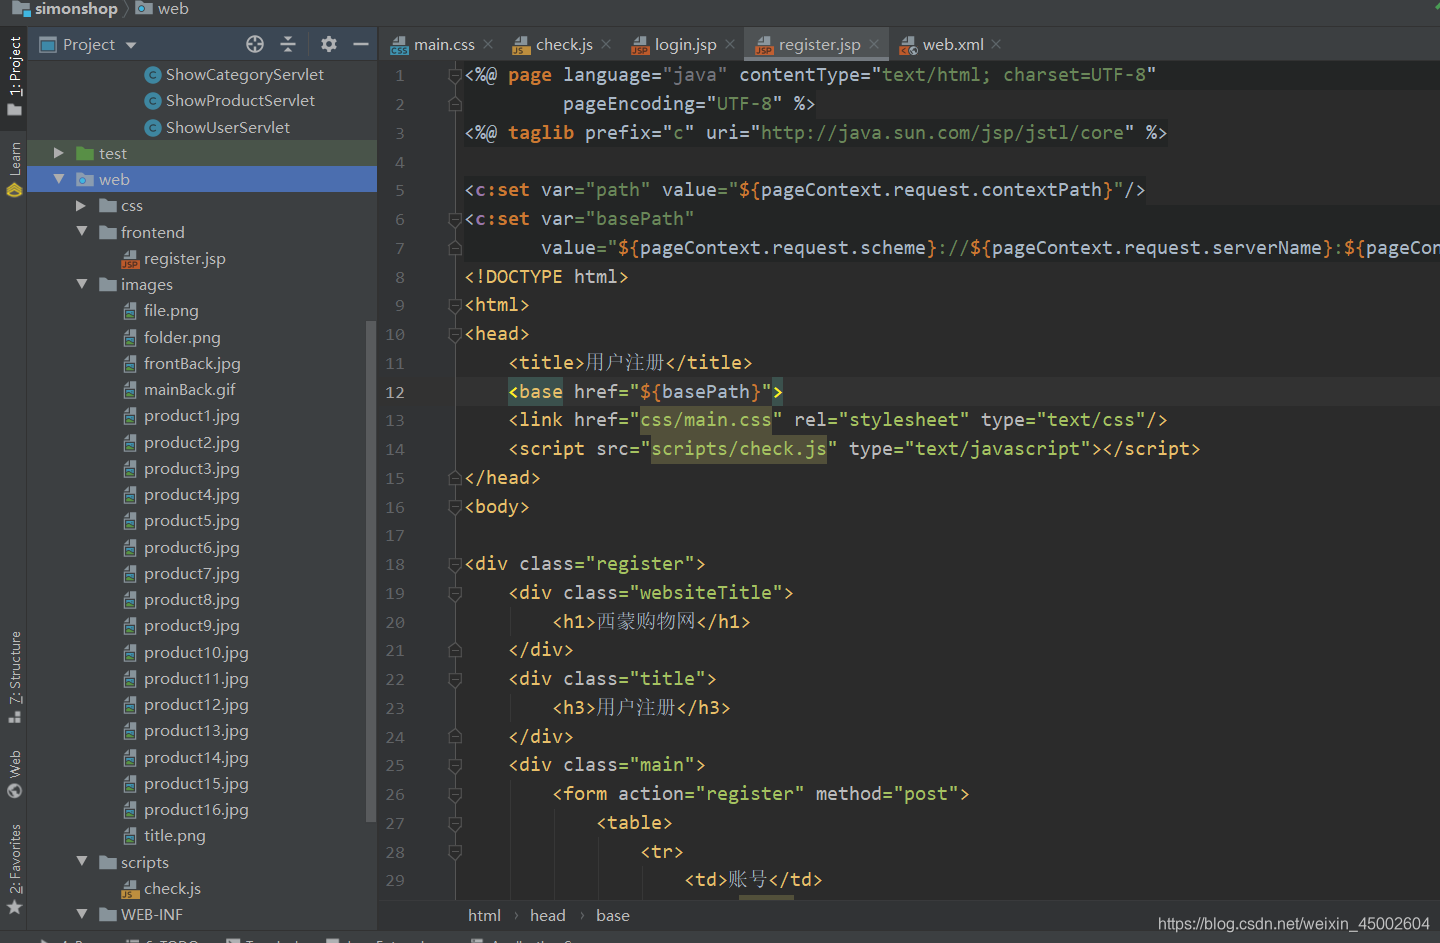Open ShowProductServlet class
The width and height of the screenshot is (1440, 943).
coord(240,100)
